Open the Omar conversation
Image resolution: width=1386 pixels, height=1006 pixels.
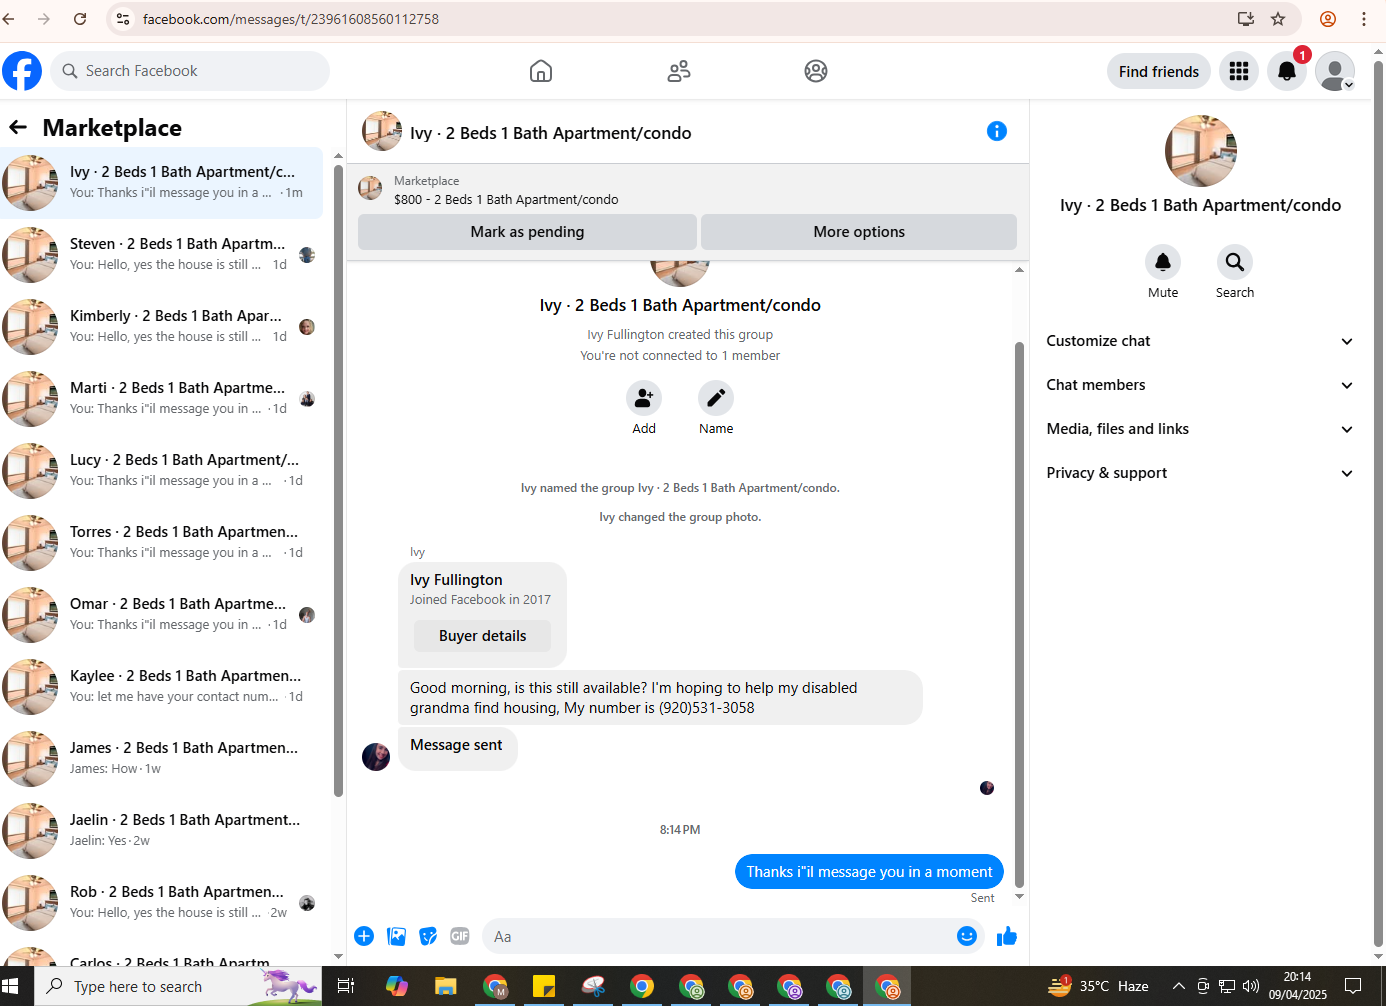(x=162, y=615)
